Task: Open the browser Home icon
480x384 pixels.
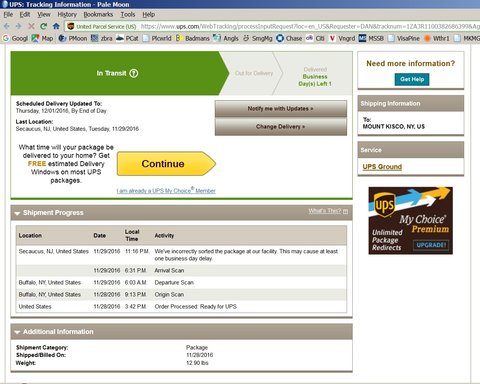Action: [x=56, y=26]
